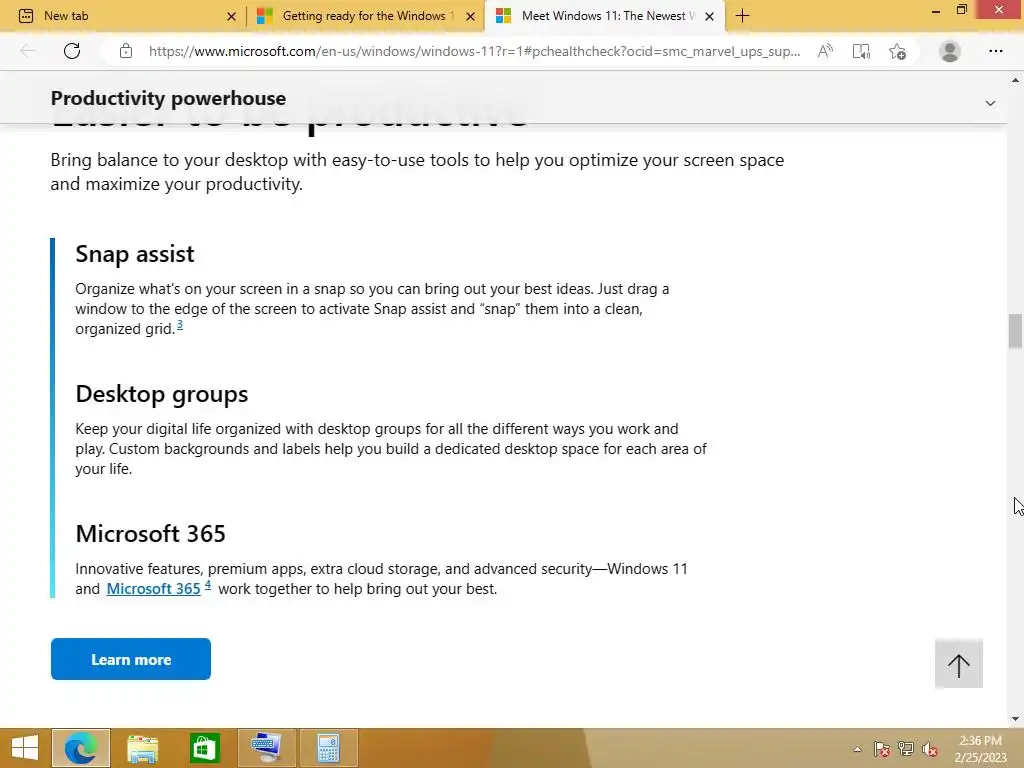Add page to favorites star icon

pos(897,51)
